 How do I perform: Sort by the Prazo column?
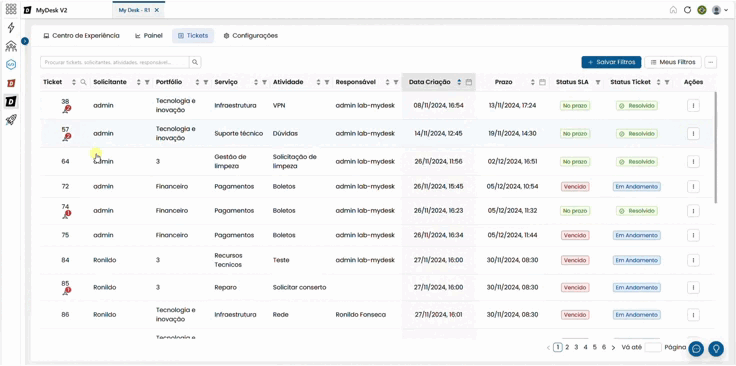[533, 82]
